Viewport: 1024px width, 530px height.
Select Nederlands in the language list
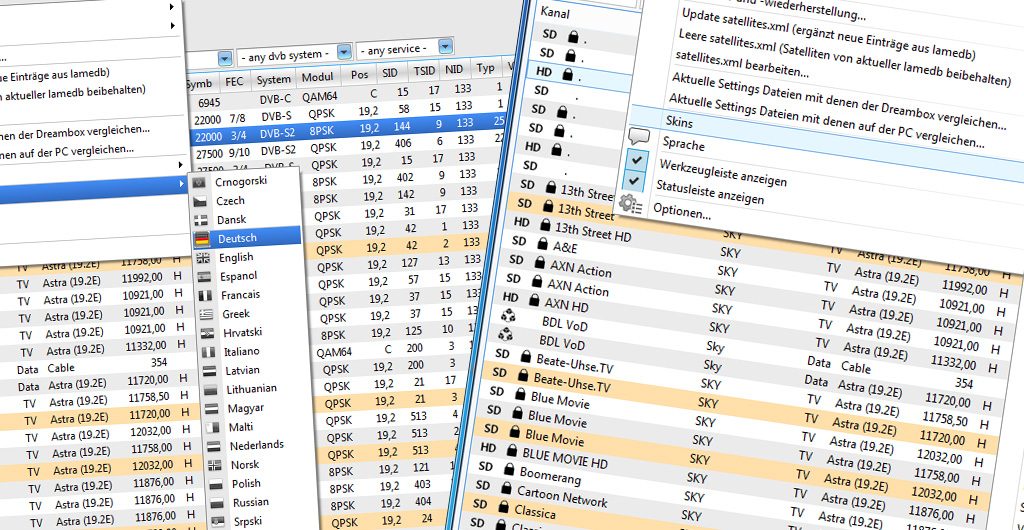tap(257, 446)
